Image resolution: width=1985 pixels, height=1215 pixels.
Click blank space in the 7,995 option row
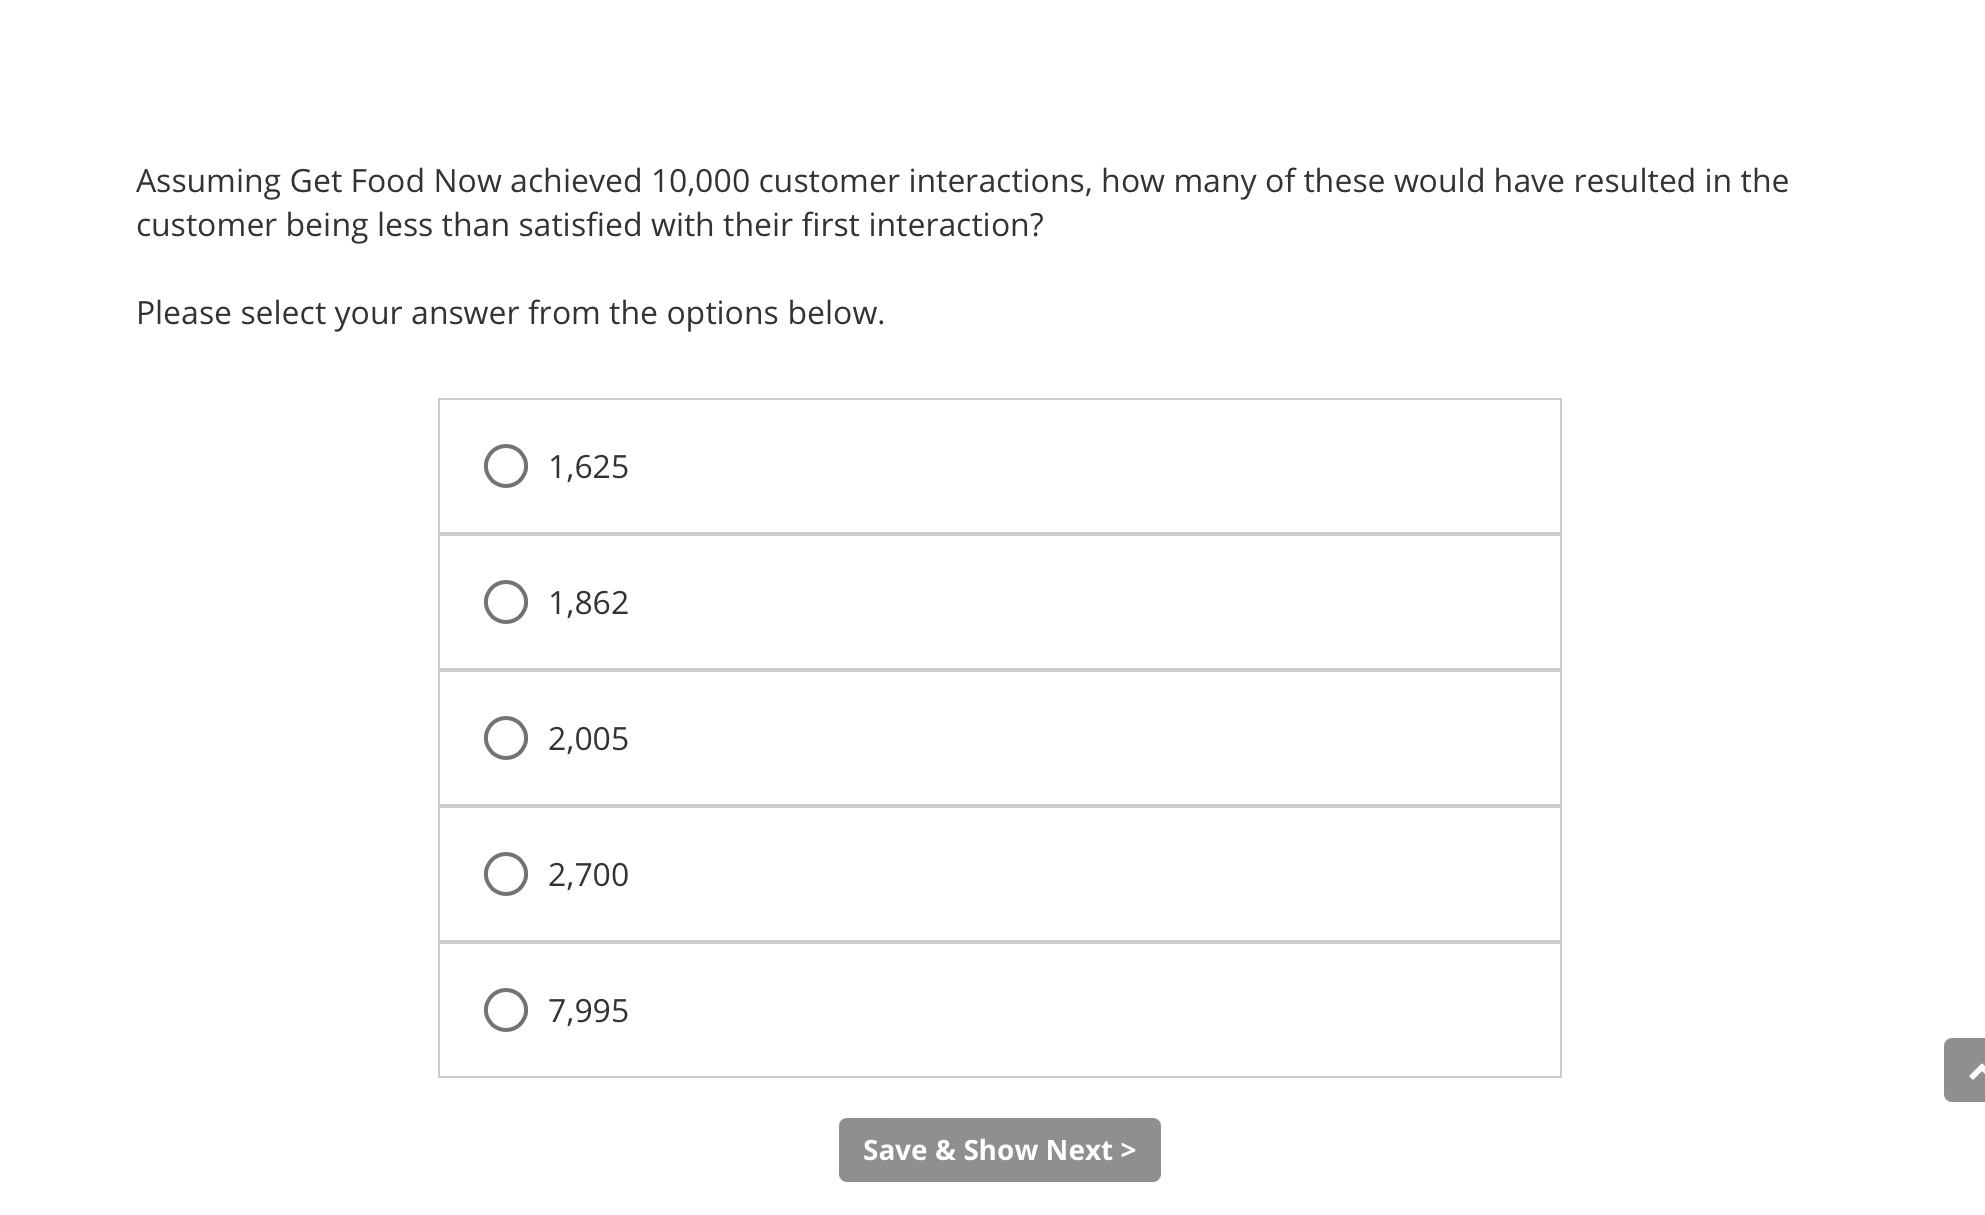[x=1100, y=1010]
